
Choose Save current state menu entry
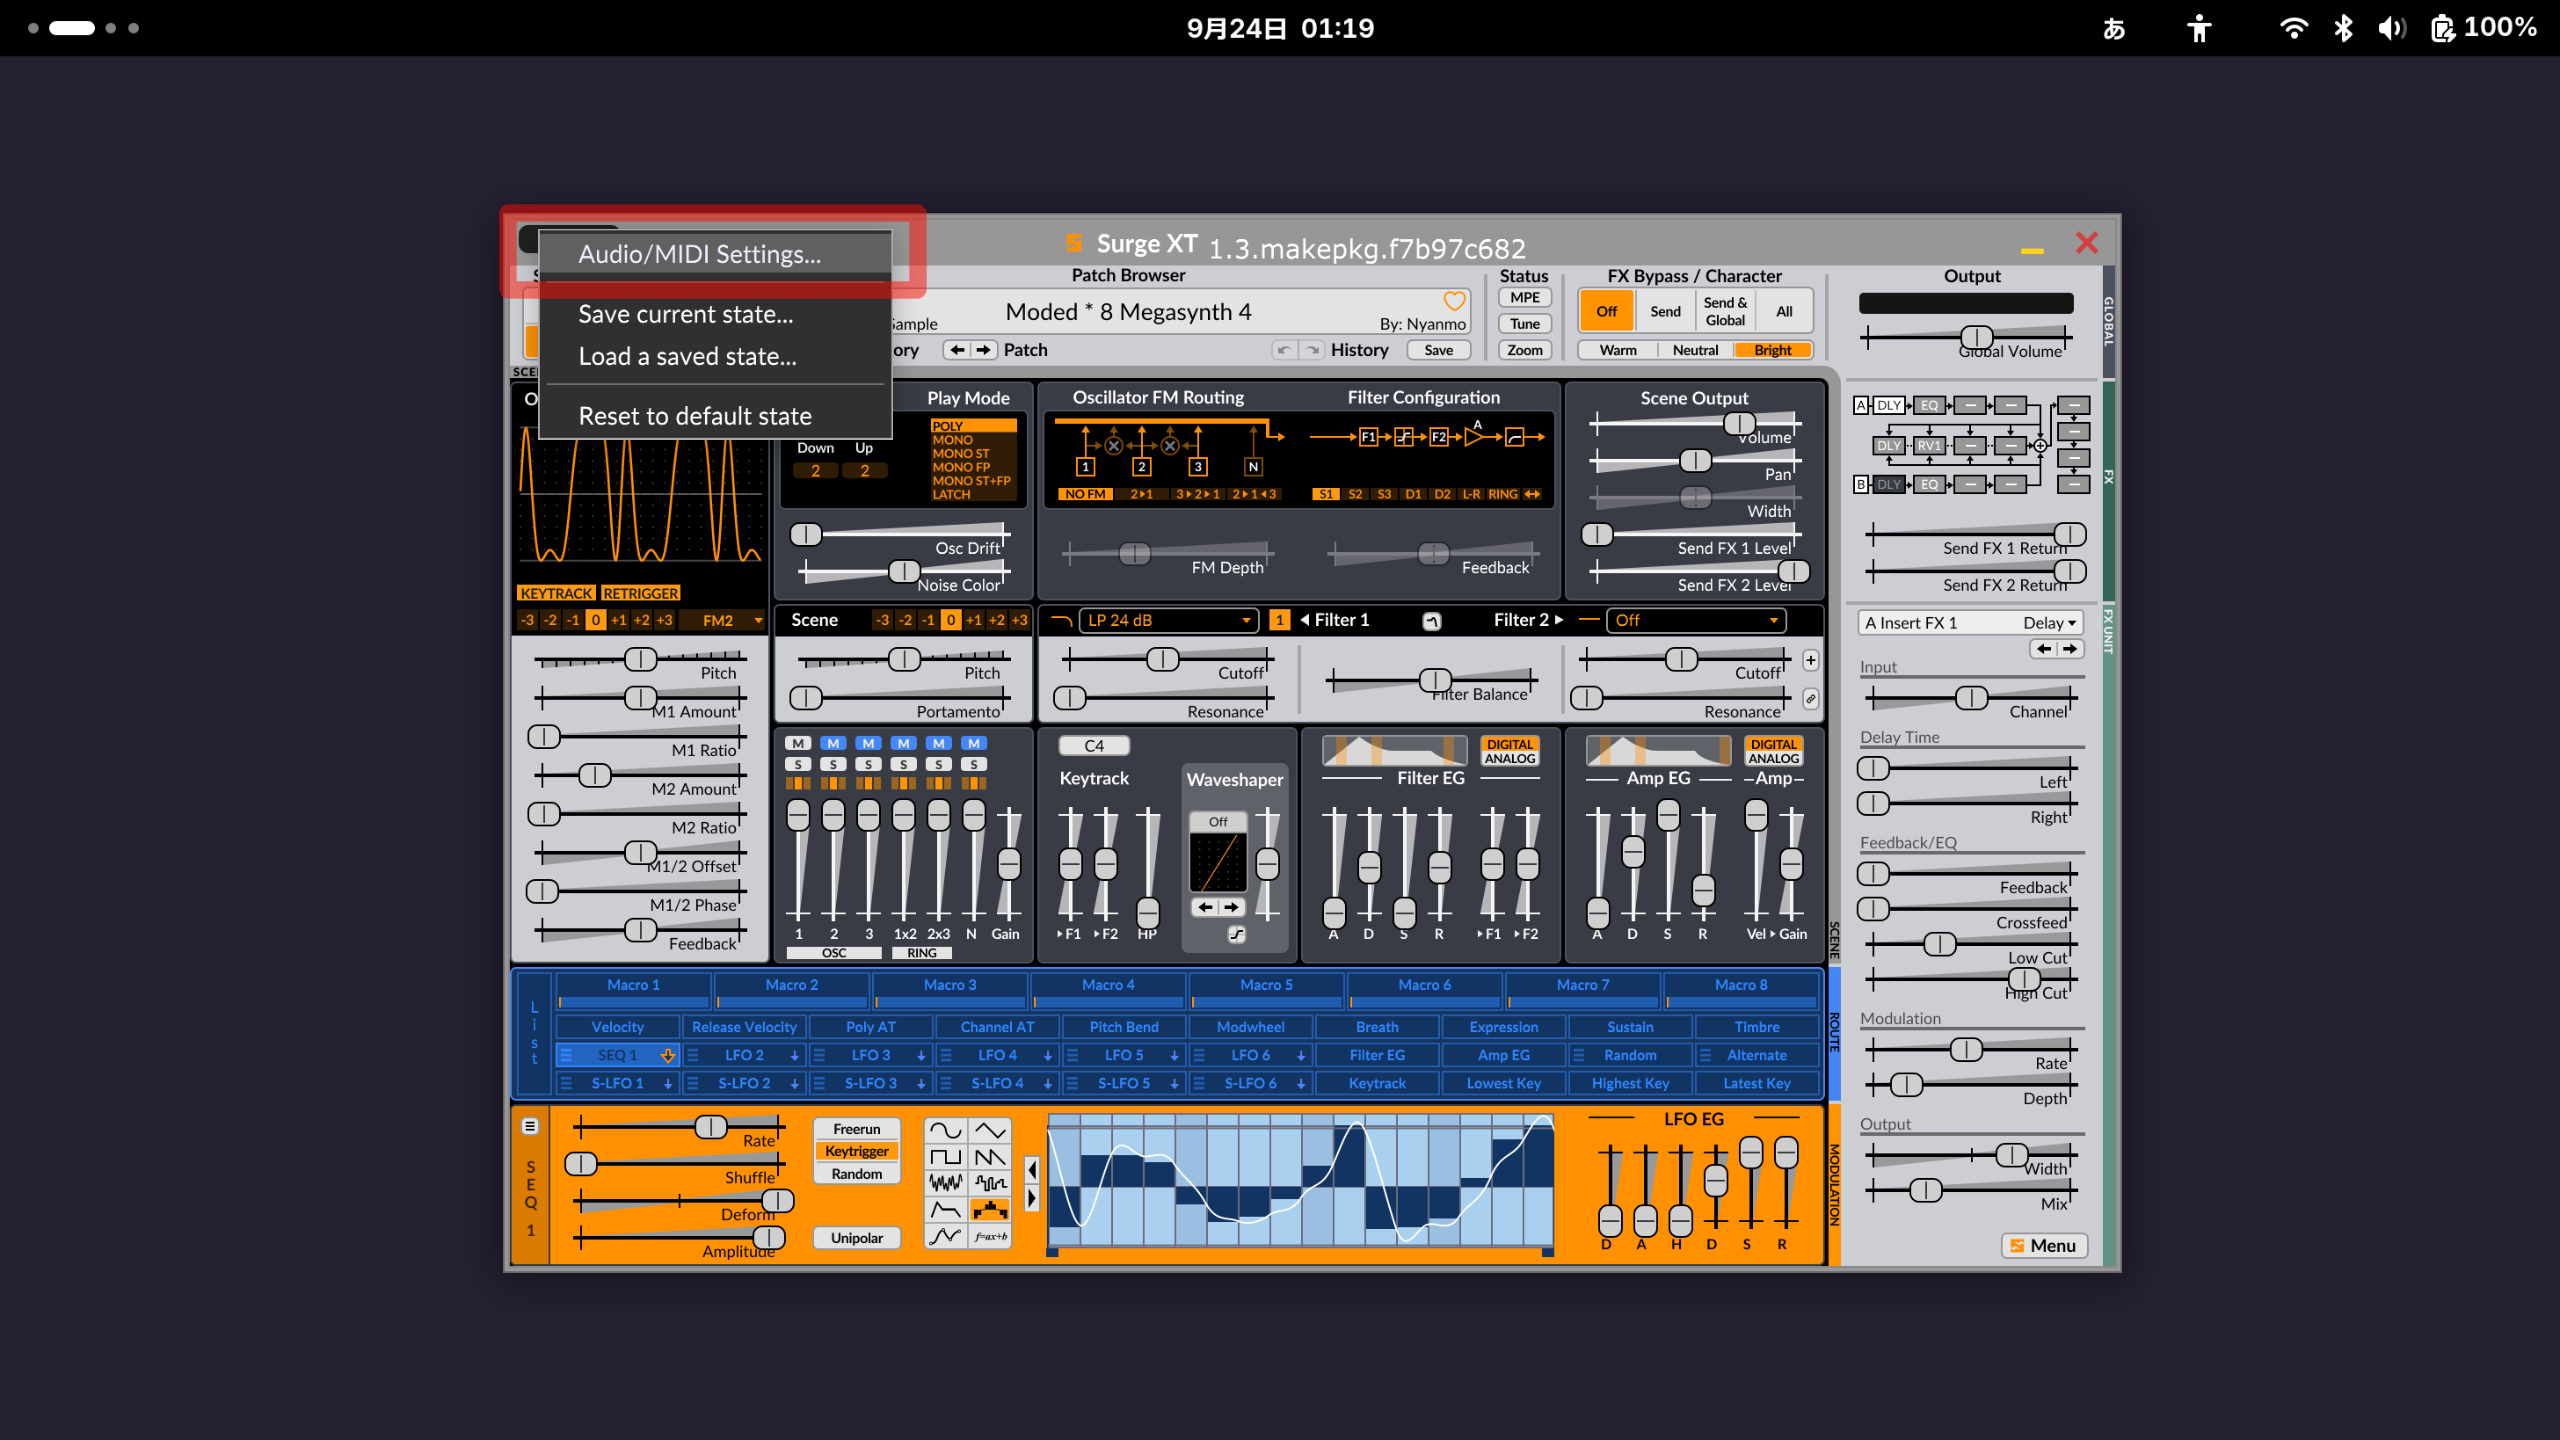(715, 314)
